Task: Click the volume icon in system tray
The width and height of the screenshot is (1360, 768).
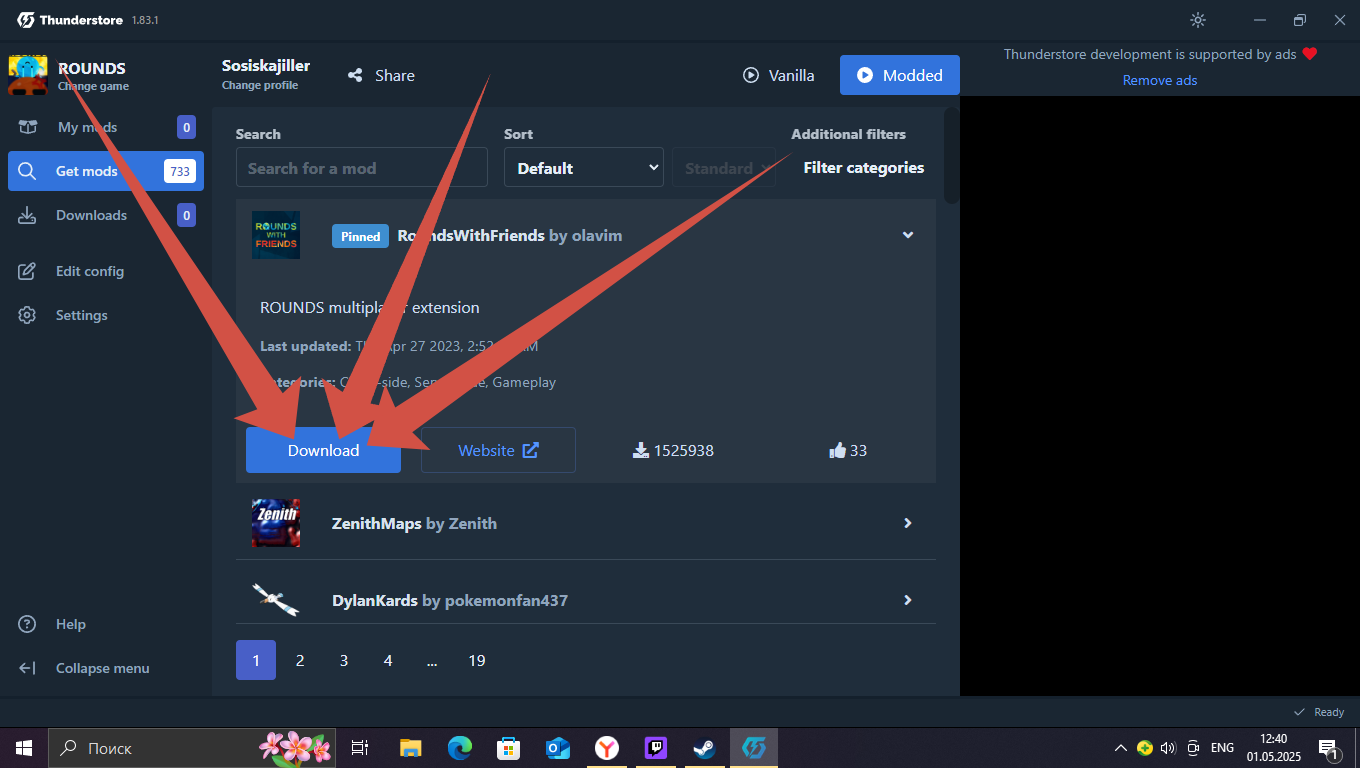Action: pyautogui.click(x=1168, y=748)
